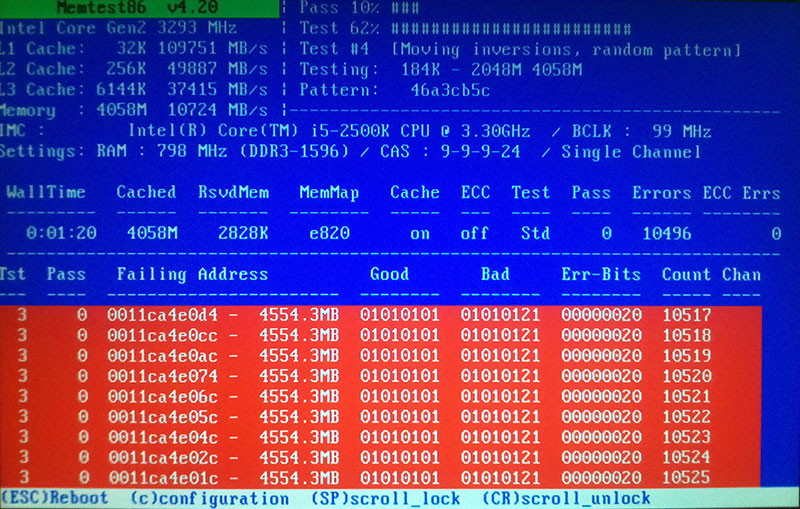800x509 pixels.
Task: Click the WallTime value 0:01:20
Action: click(x=61, y=233)
